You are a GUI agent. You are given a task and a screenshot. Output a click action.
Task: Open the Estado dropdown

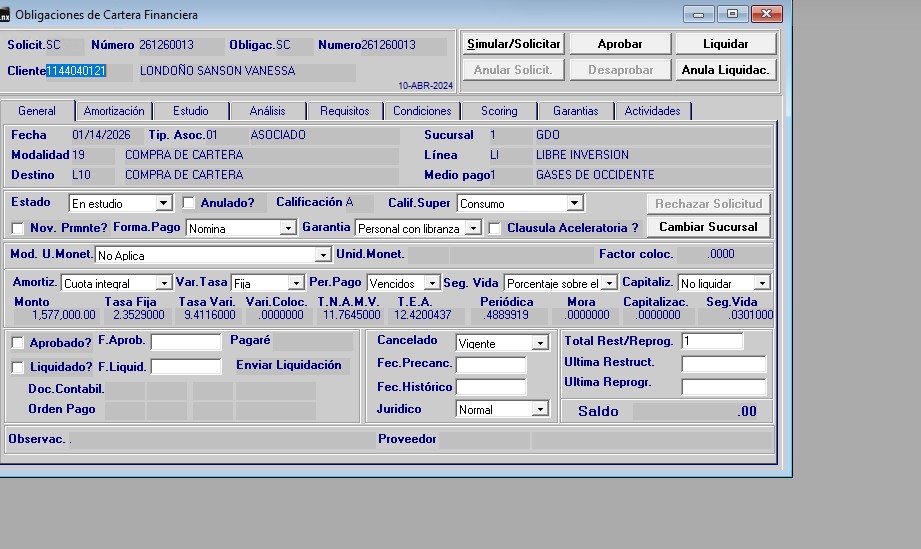pos(164,204)
